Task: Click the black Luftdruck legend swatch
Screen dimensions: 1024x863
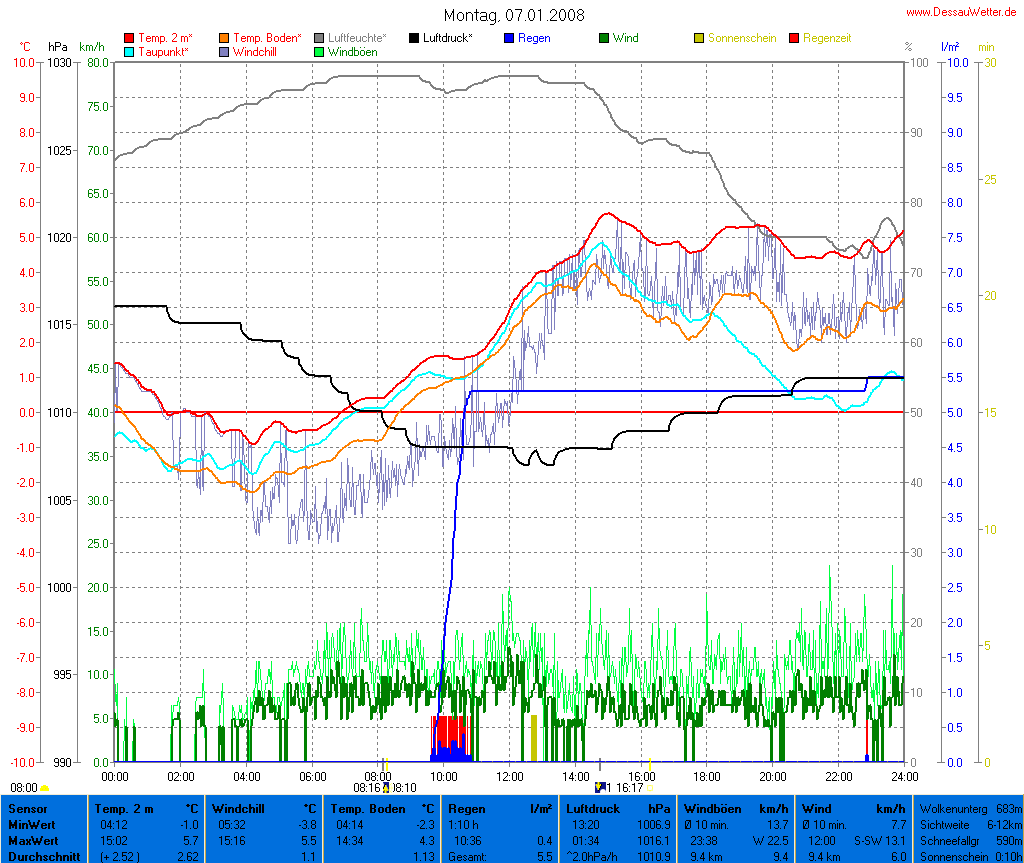Action: click(414, 38)
